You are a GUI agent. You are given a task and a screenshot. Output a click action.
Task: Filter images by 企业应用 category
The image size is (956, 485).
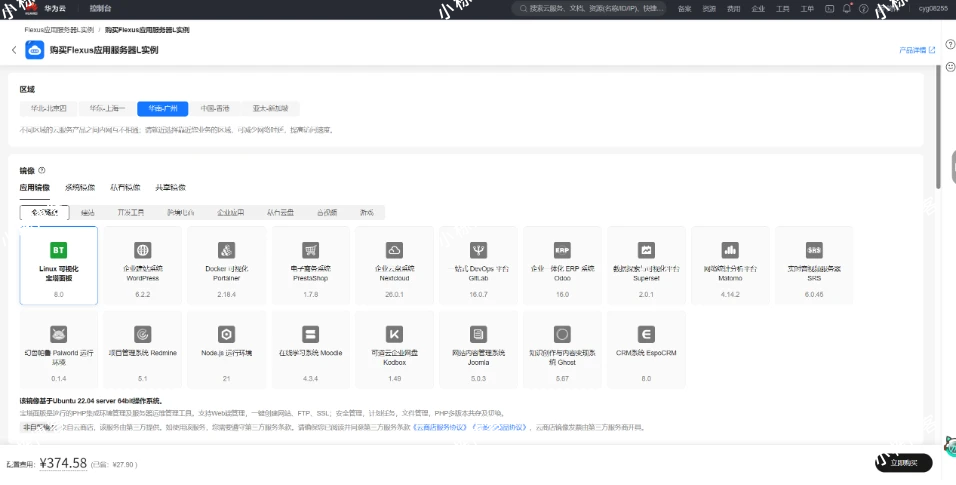pos(230,212)
